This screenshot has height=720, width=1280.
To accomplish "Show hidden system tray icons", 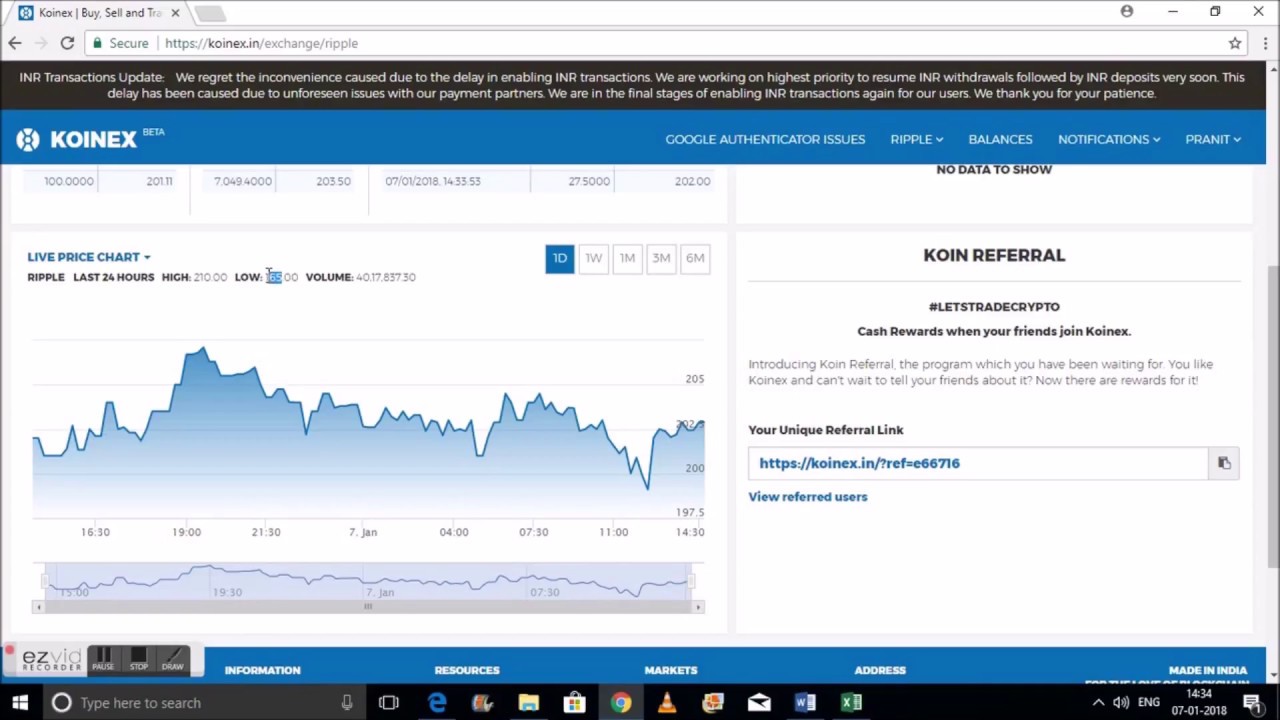I will [1098, 703].
